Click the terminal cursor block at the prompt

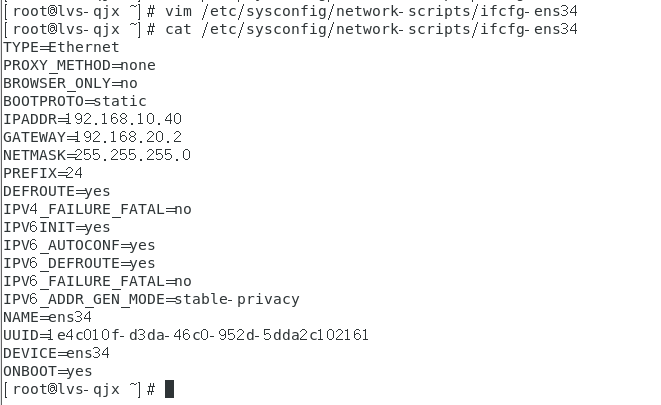click(170, 389)
